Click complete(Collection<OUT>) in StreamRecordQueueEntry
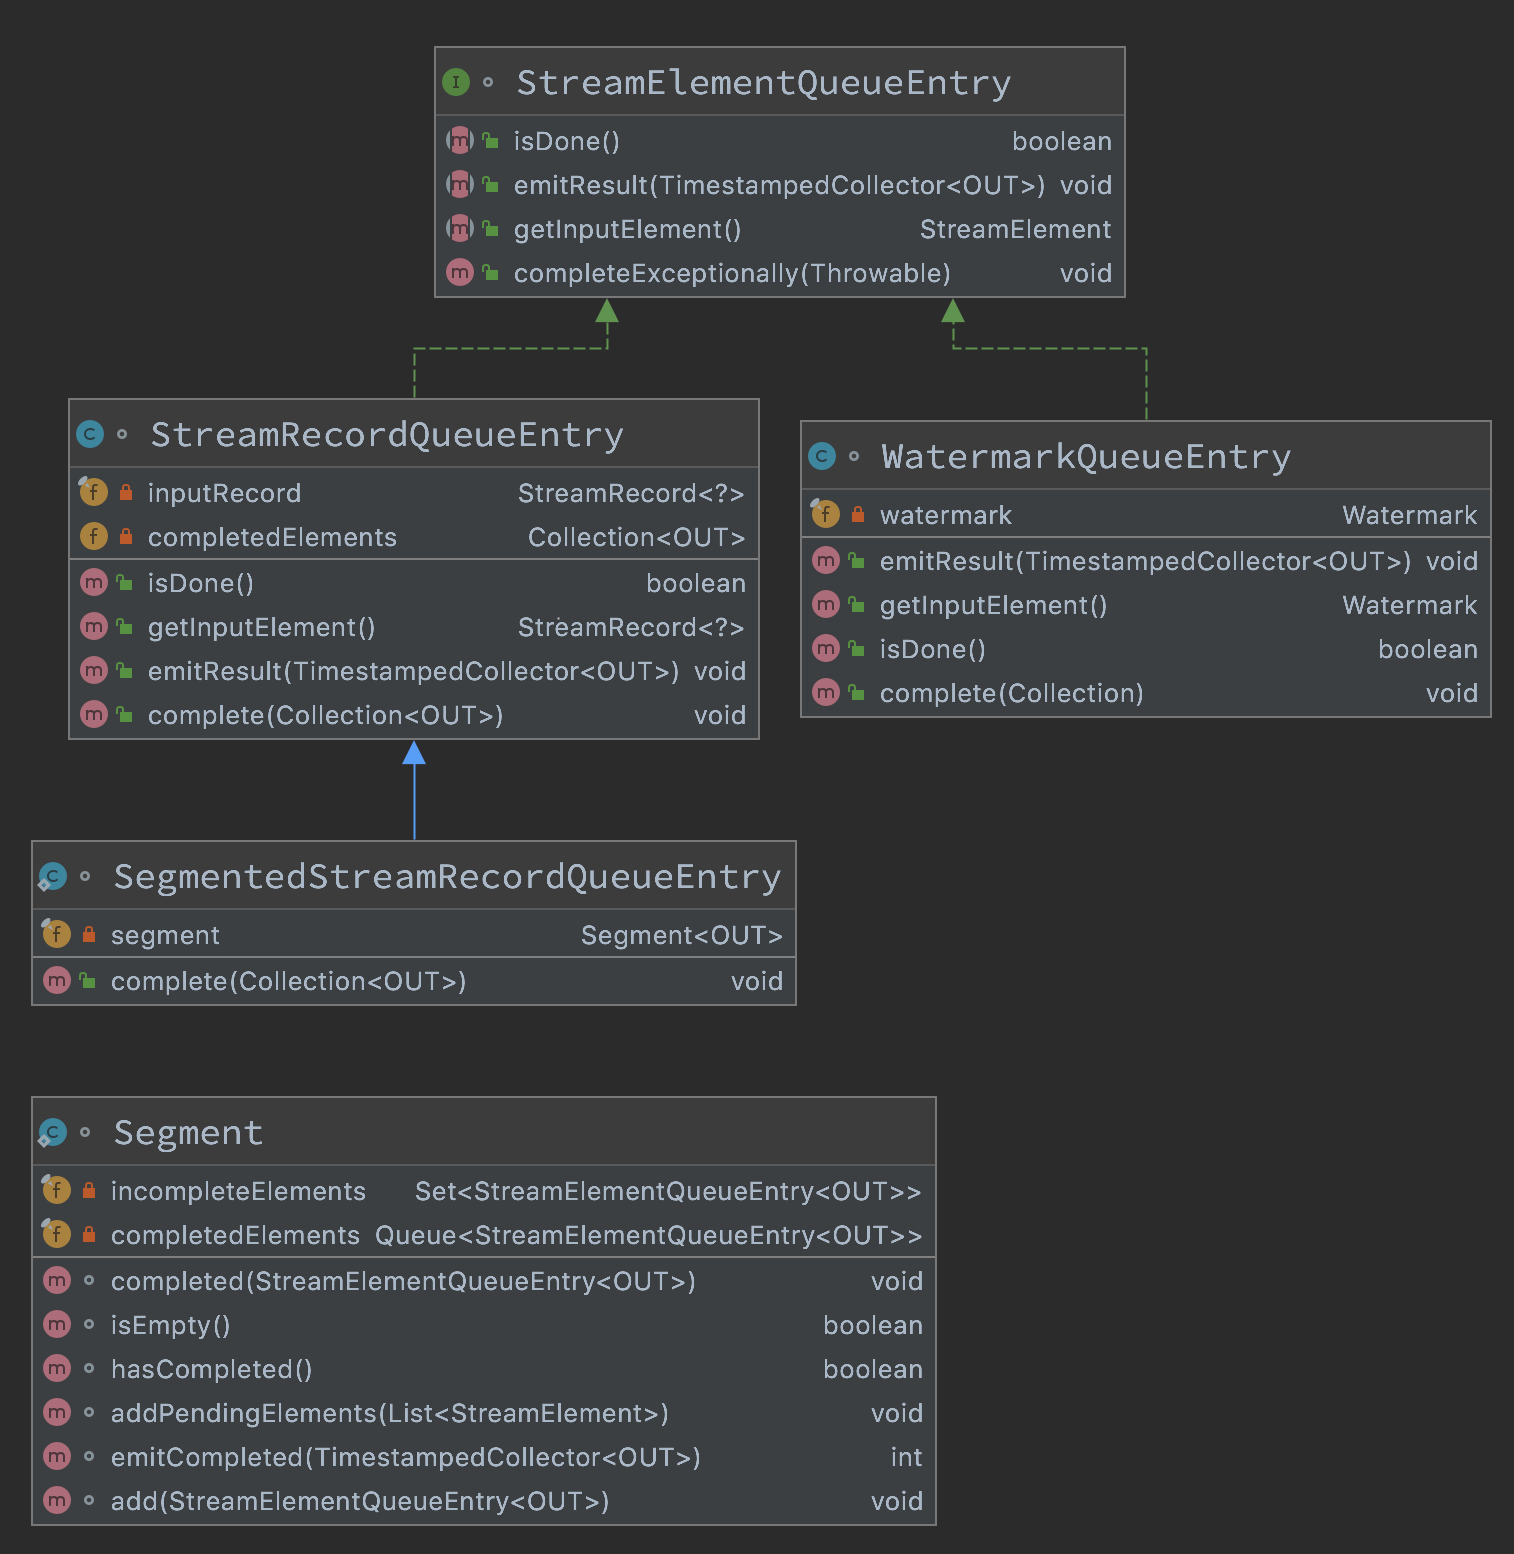 pos(414,715)
